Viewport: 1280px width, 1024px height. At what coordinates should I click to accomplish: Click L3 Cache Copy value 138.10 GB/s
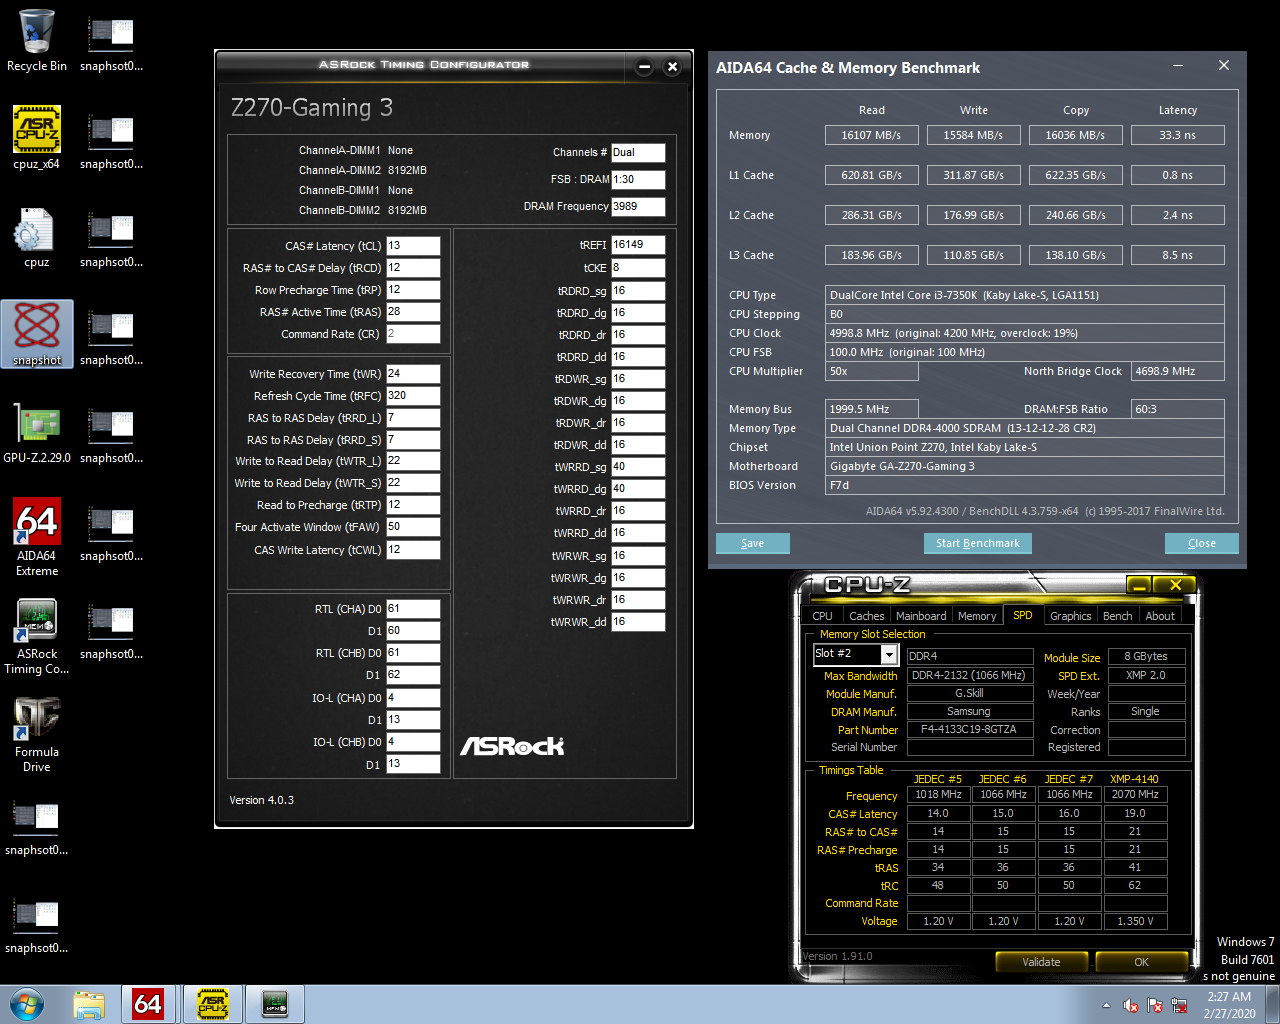pos(1075,255)
